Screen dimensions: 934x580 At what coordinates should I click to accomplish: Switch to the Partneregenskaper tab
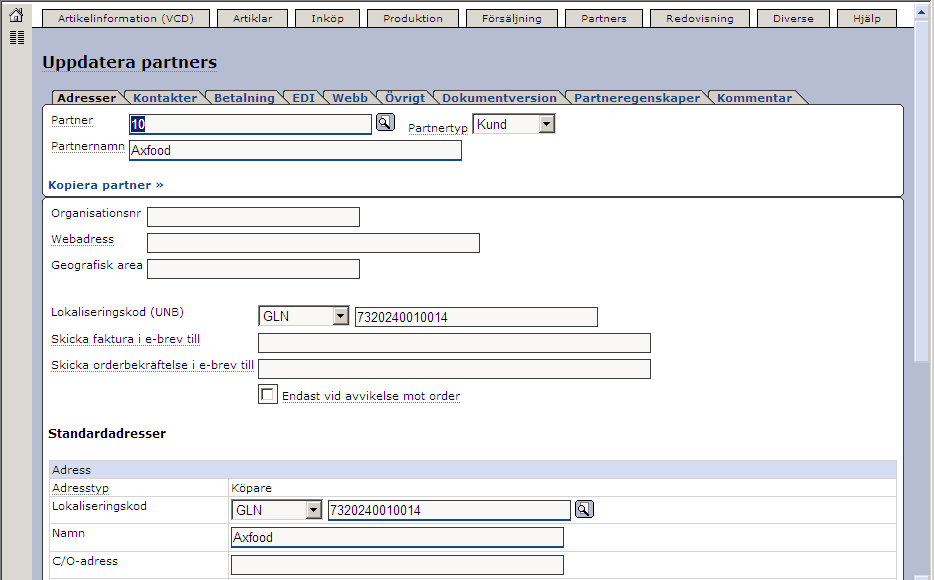click(637, 98)
